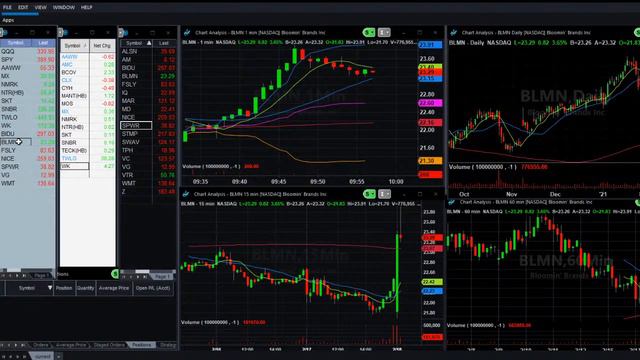This screenshot has width=640, height=360.
Task: Open the FILE menu
Action: [x=7, y=7]
